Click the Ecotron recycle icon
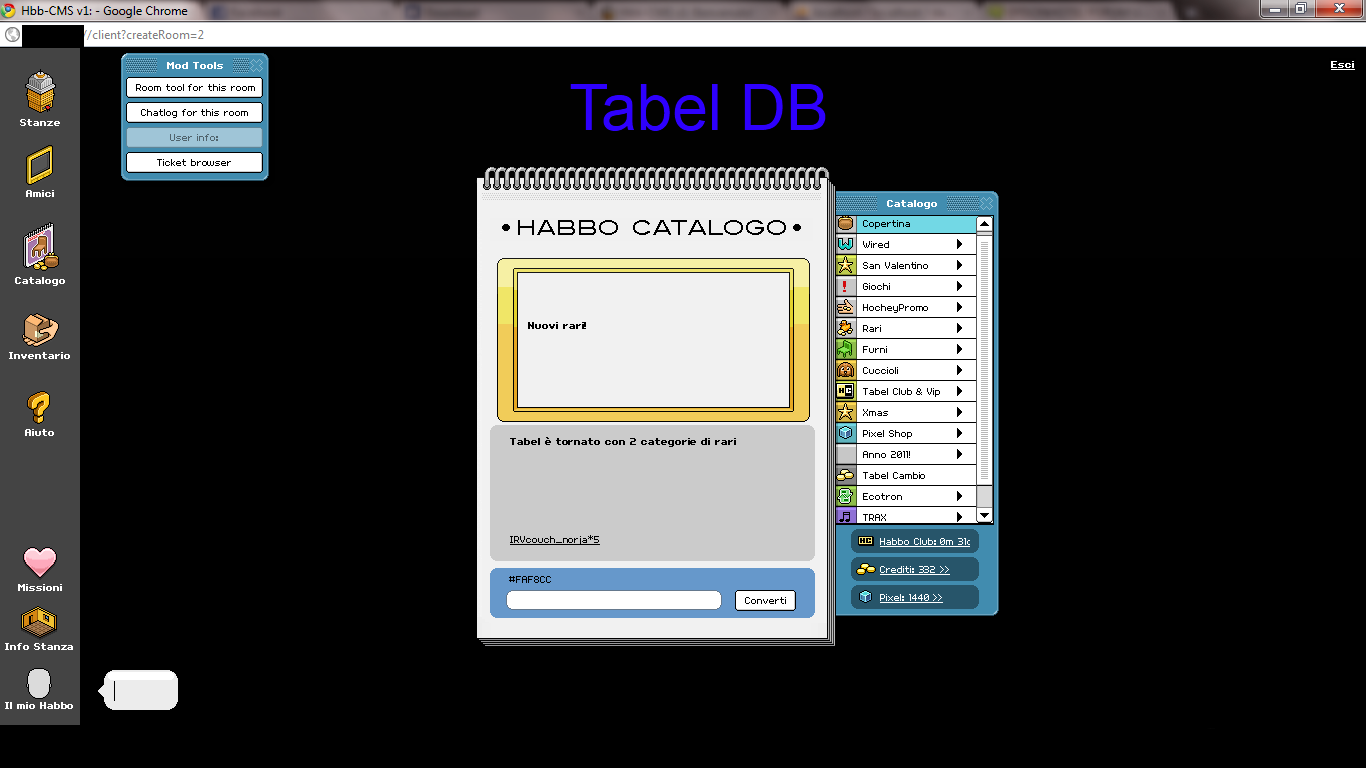 [846, 496]
